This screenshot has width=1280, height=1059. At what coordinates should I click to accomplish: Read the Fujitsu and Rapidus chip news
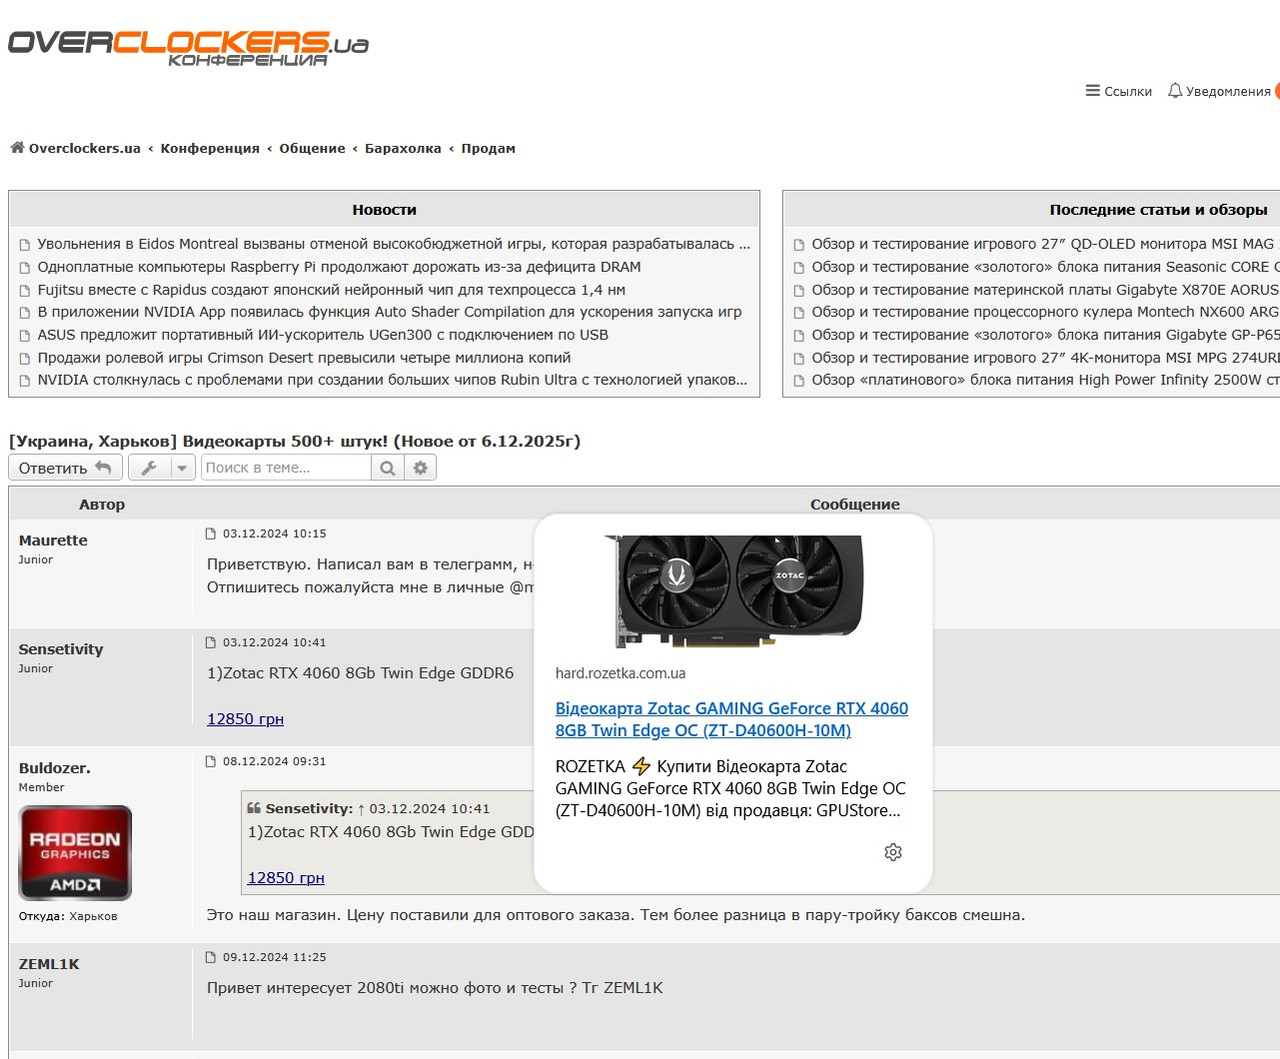click(331, 290)
